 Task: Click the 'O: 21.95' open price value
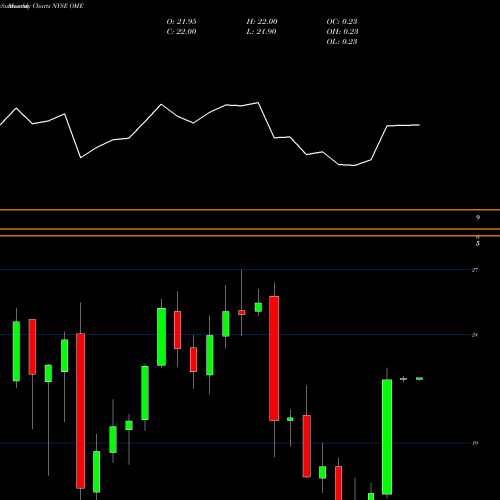[181, 22]
